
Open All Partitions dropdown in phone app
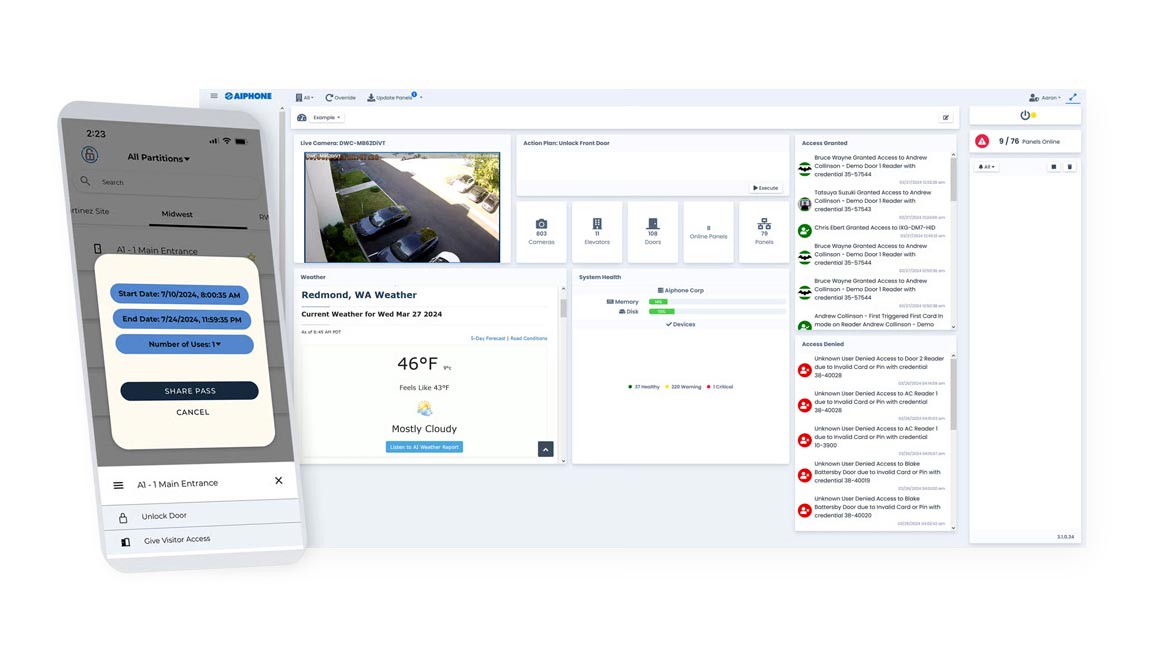coord(158,157)
